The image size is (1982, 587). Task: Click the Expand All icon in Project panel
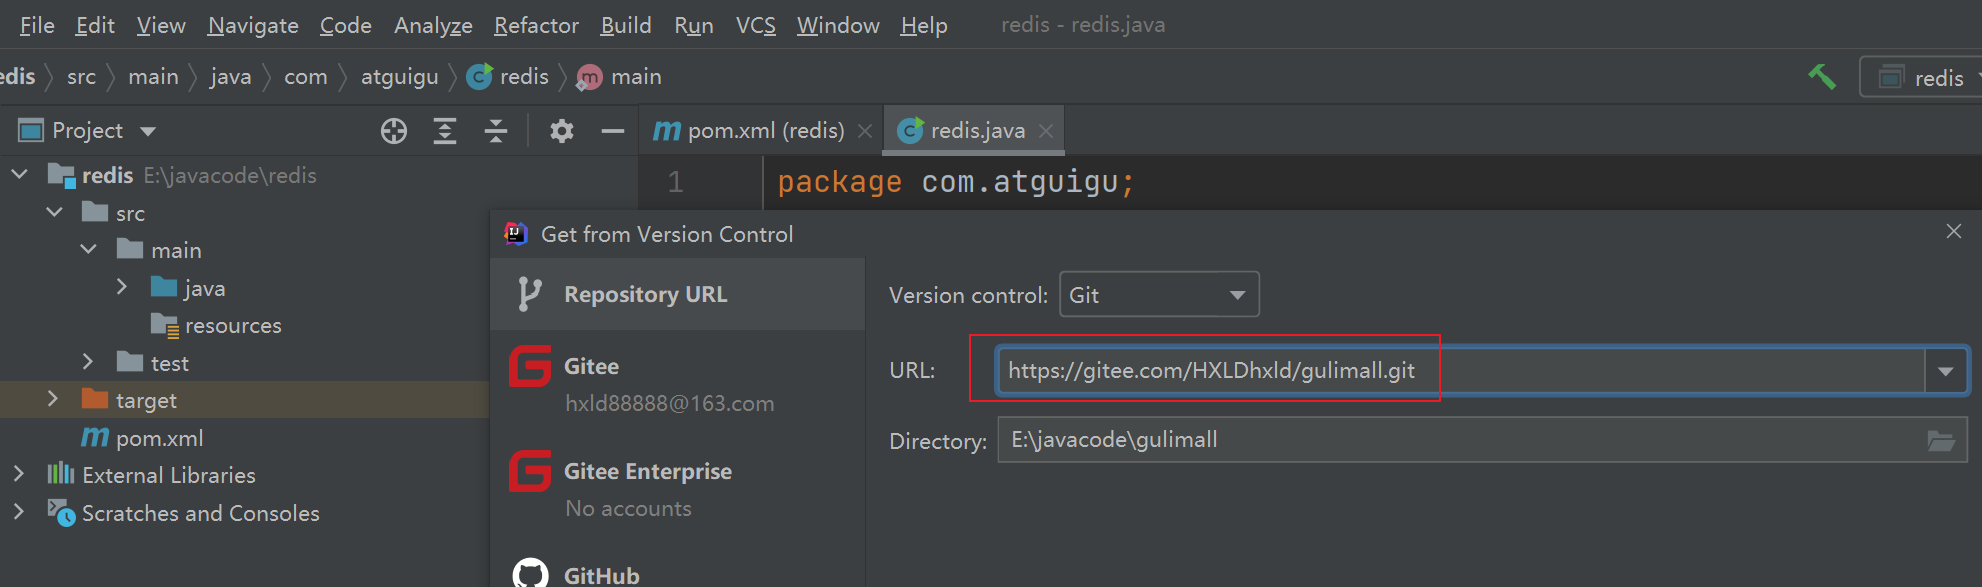tap(445, 131)
